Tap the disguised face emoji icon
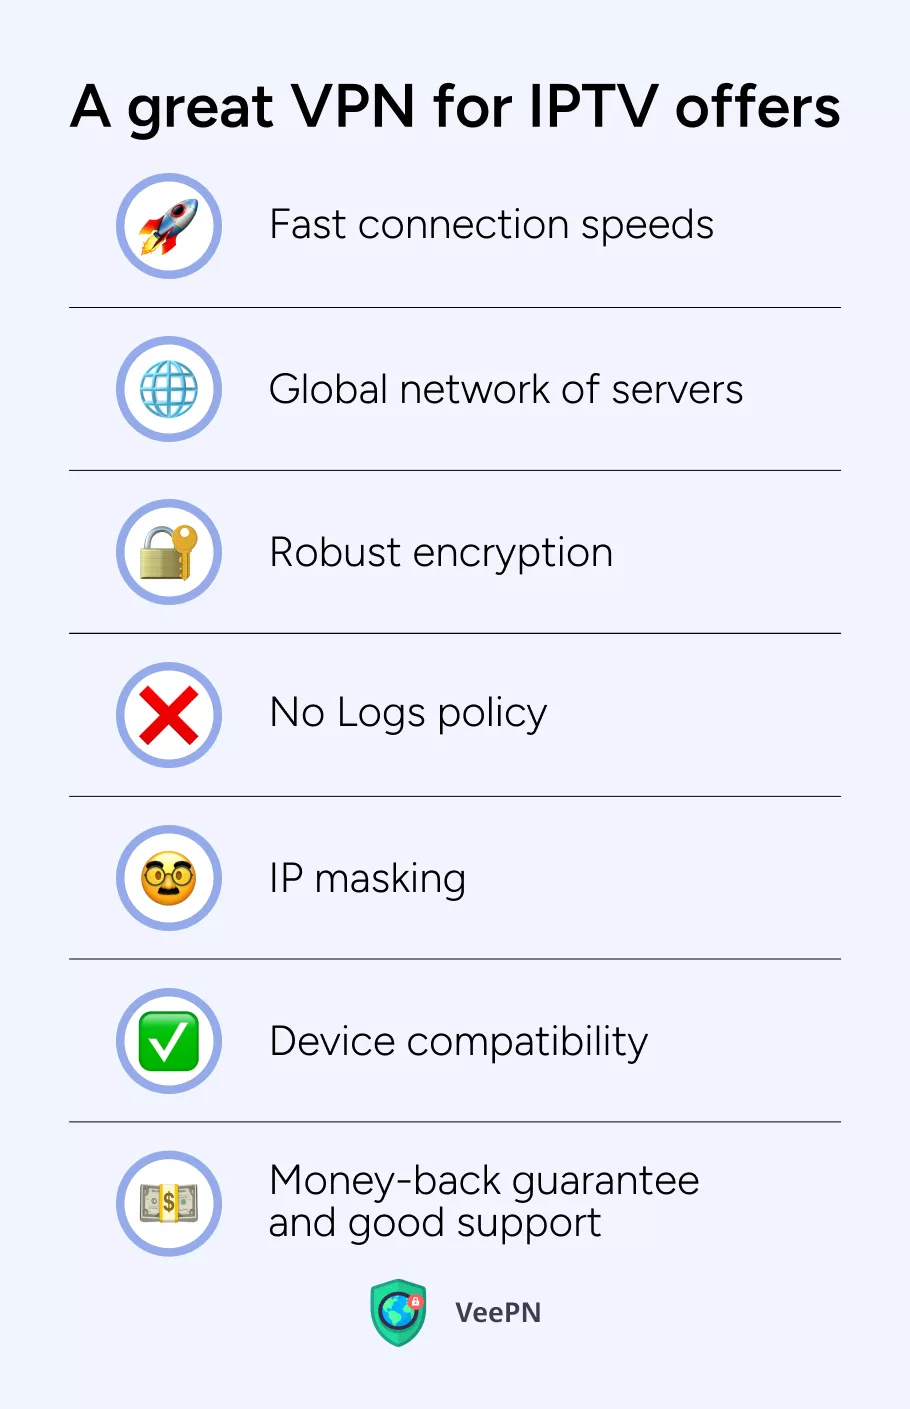The height and width of the screenshot is (1409, 910). tap(169, 878)
